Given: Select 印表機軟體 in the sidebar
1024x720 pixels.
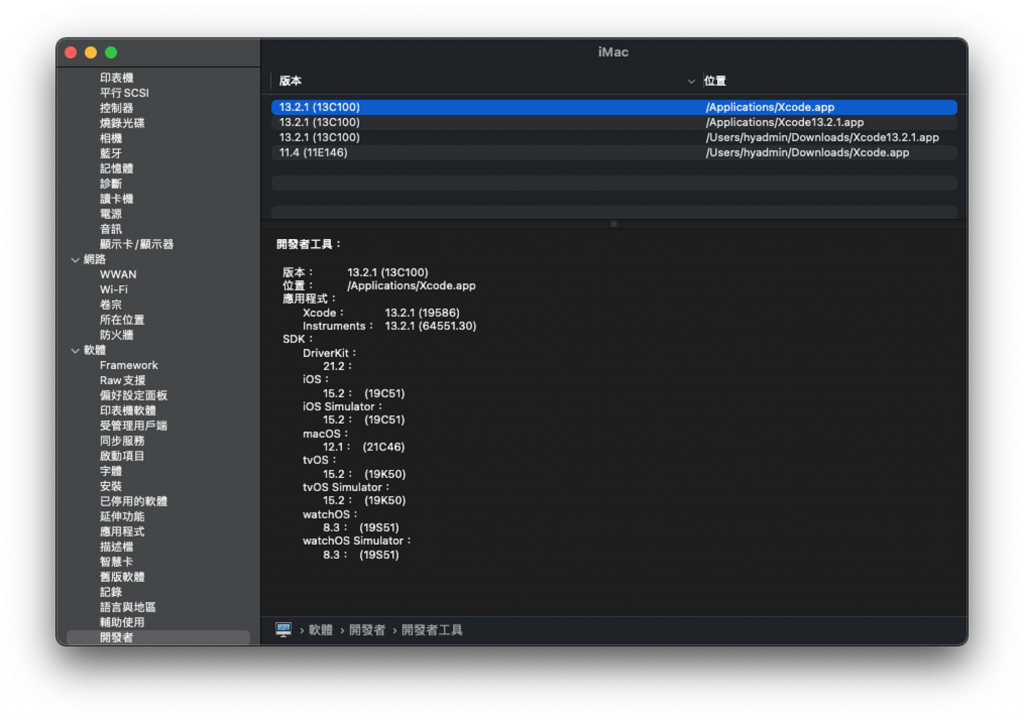Looking at the screenshot, I should [128, 410].
